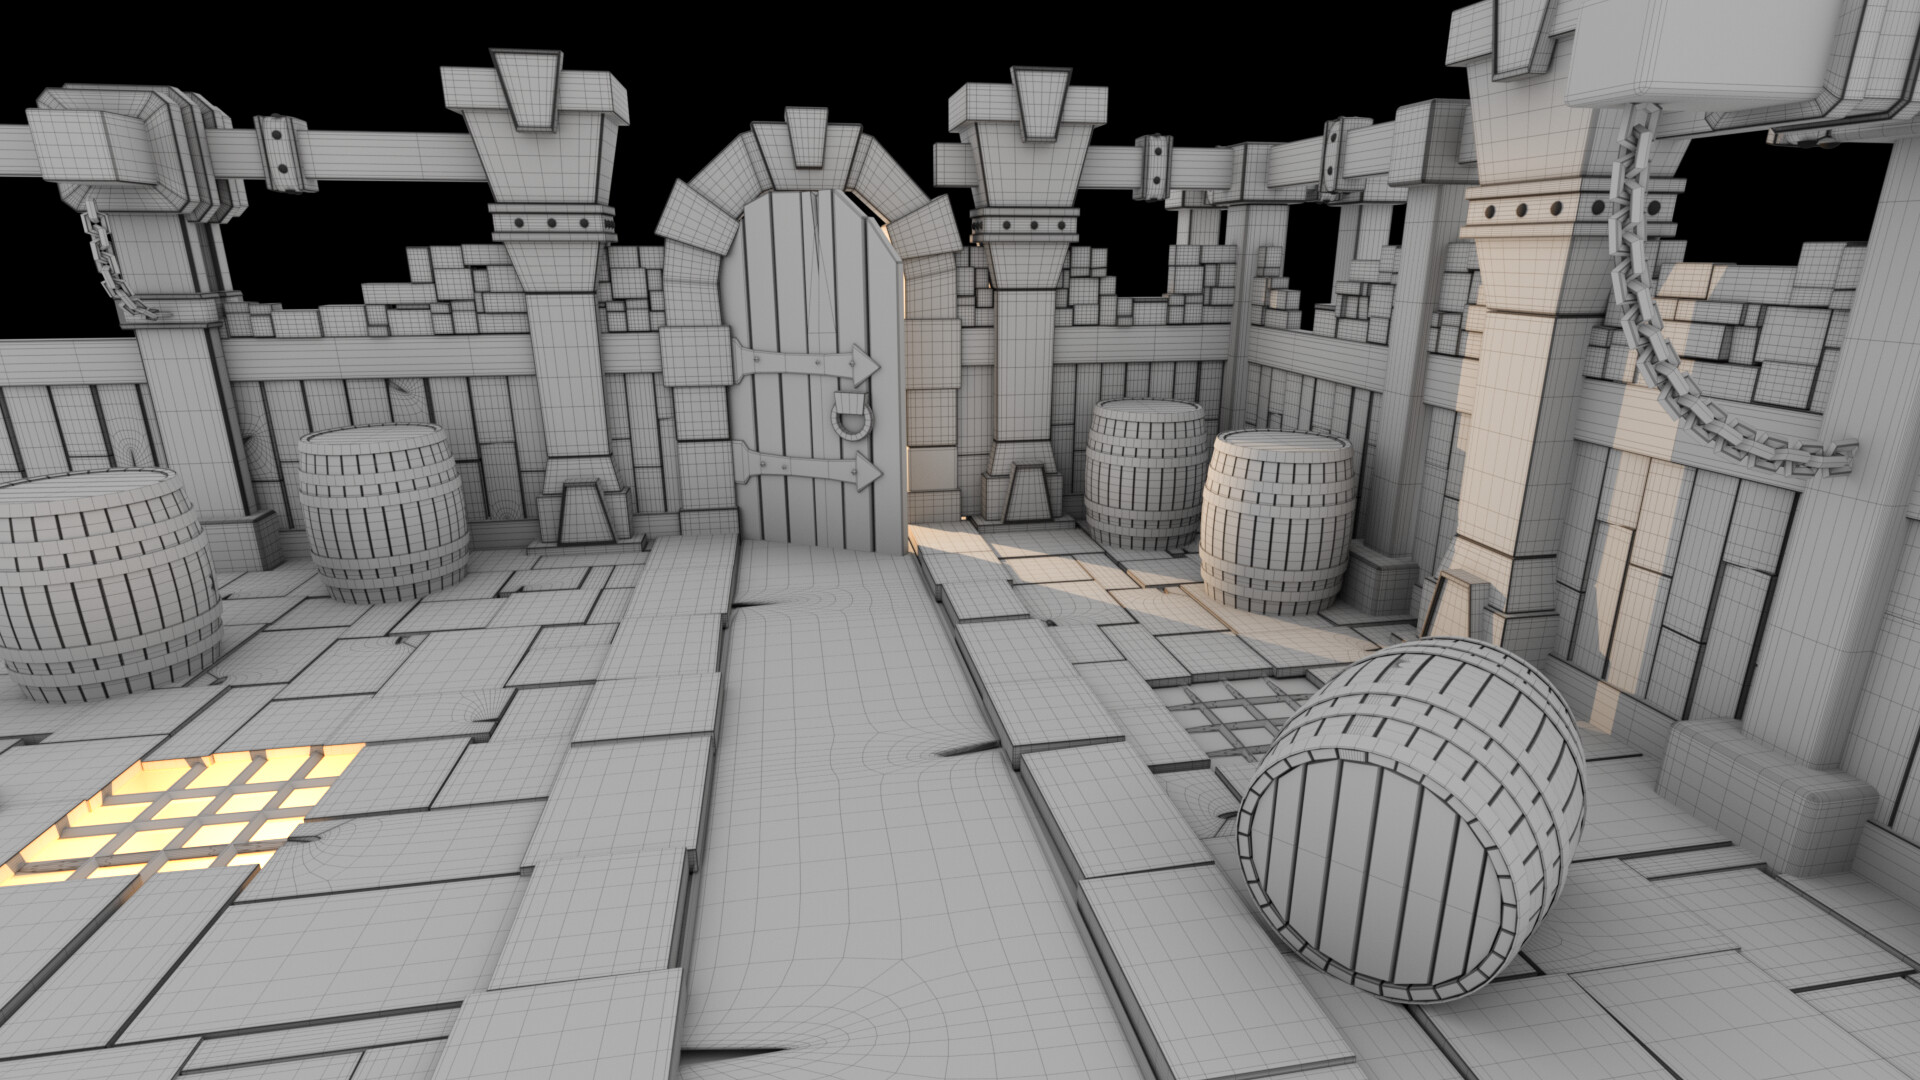This screenshot has width=1920, height=1080.
Task: Click the front upright barrel on the right side
Action: pos(1277,520)
